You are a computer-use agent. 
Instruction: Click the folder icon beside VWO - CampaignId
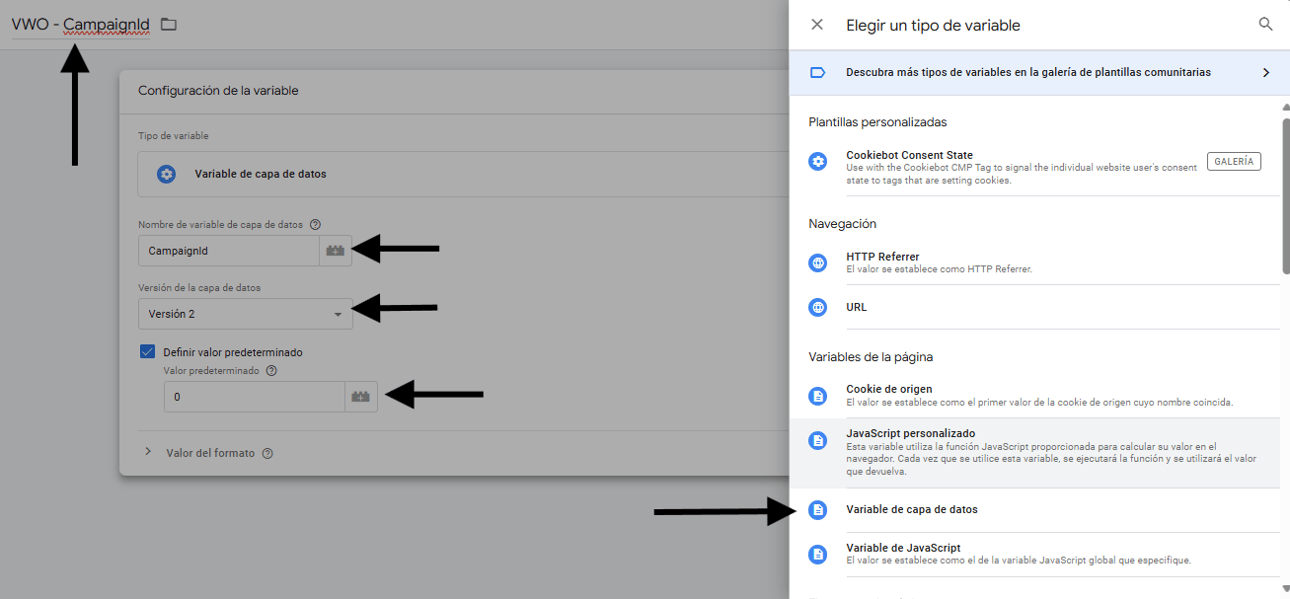pos(168,24)
